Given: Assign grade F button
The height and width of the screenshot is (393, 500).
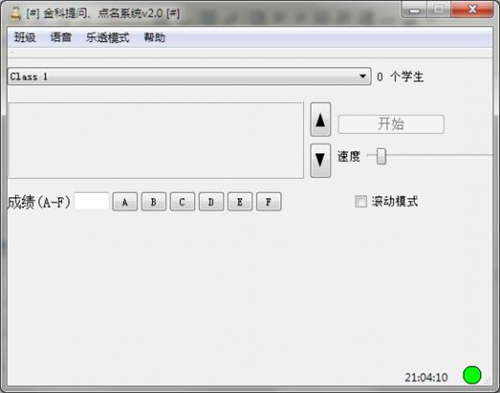Looking at the screenshot, I should coord(269,202).
